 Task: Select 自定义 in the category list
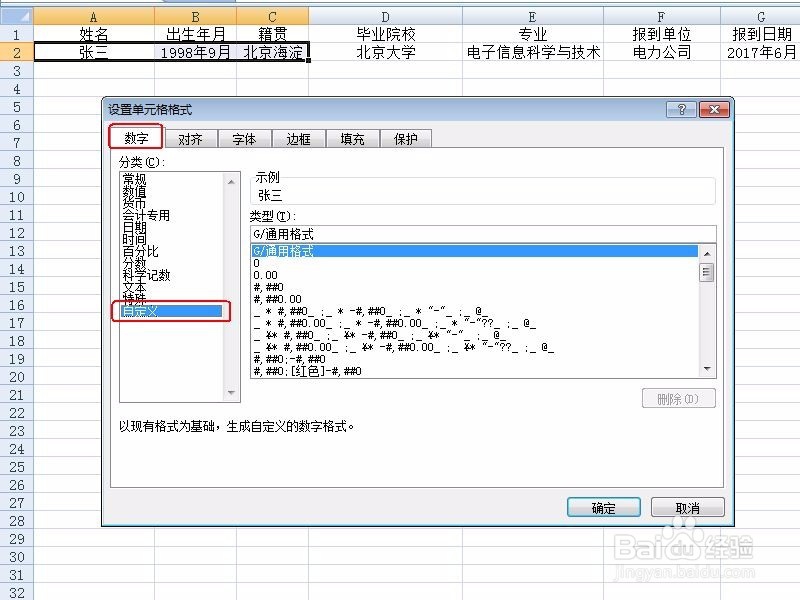(x=171, y=311)
